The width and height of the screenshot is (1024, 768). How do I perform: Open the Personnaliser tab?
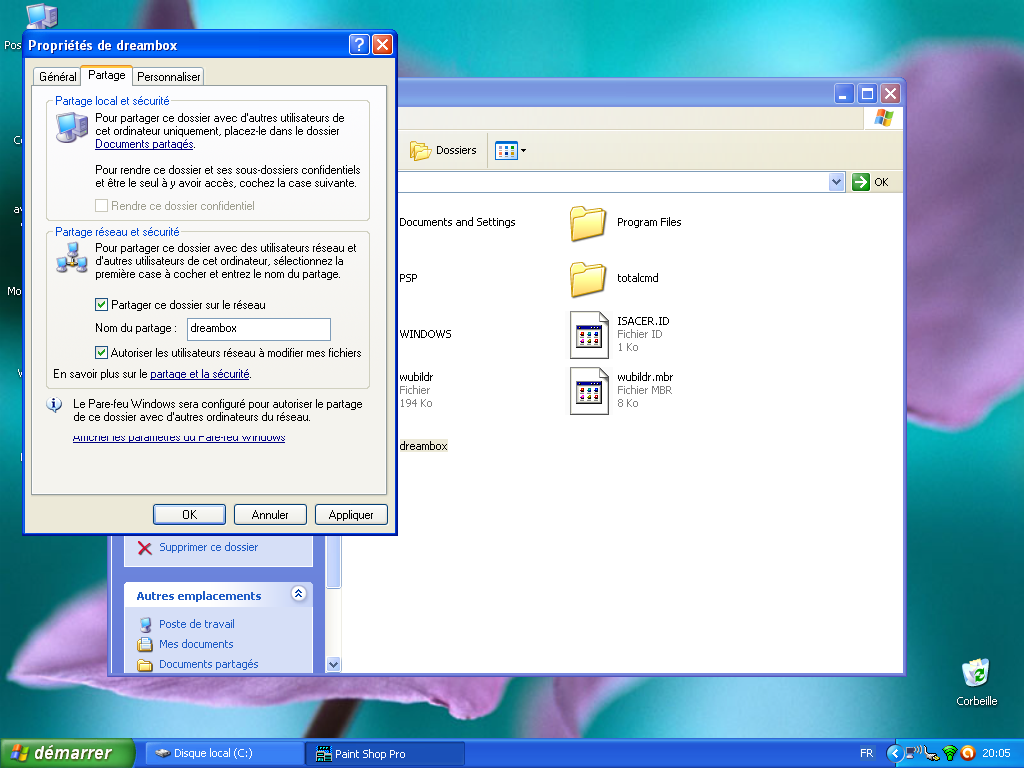[168, 77]
